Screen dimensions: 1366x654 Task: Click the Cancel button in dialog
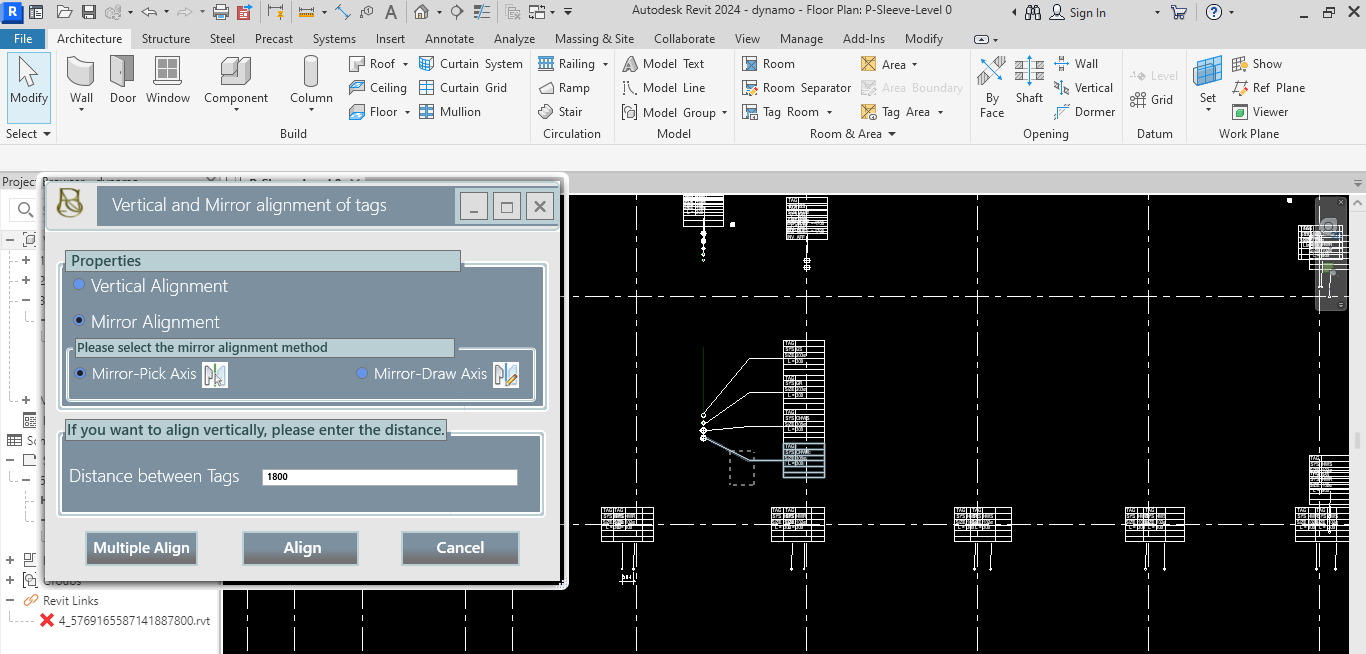[x=460, y=547]
